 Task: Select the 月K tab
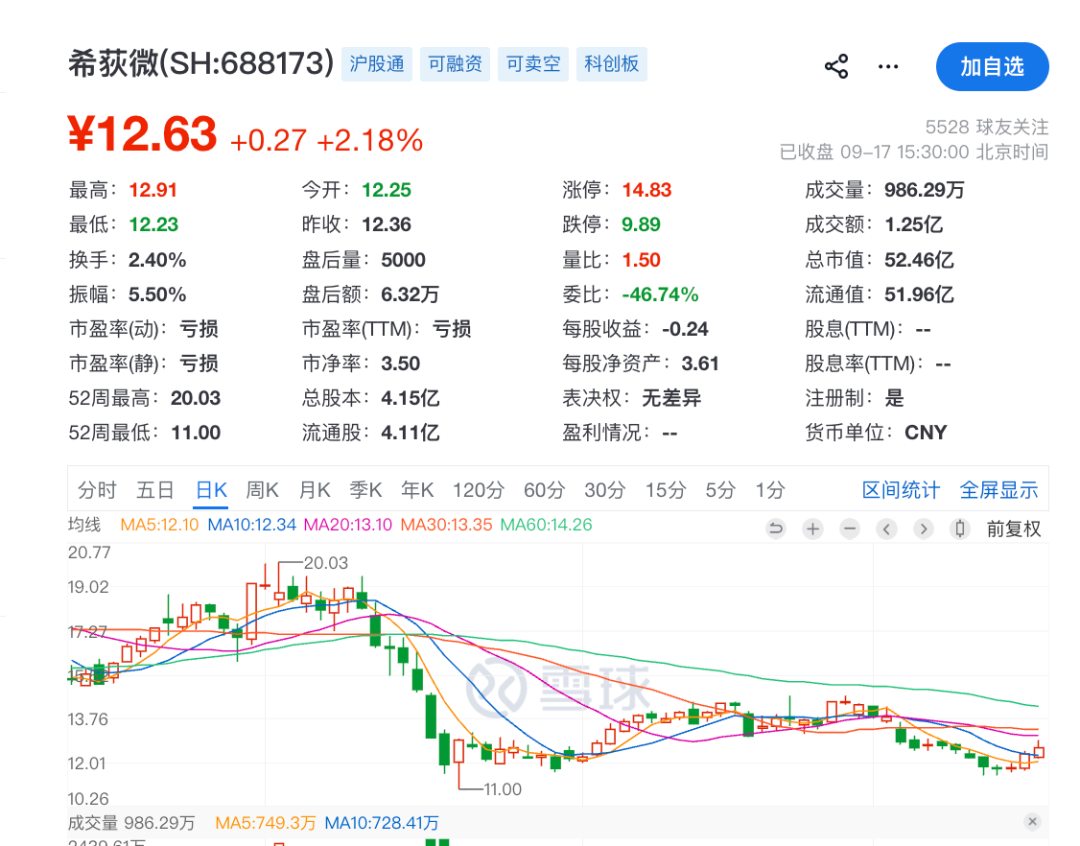[314, 491]
